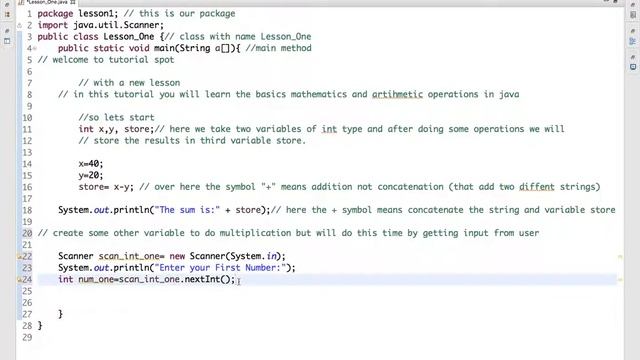Jump to line 22 warning in overview ruler
640x360 pixels.
click(620, 257)
